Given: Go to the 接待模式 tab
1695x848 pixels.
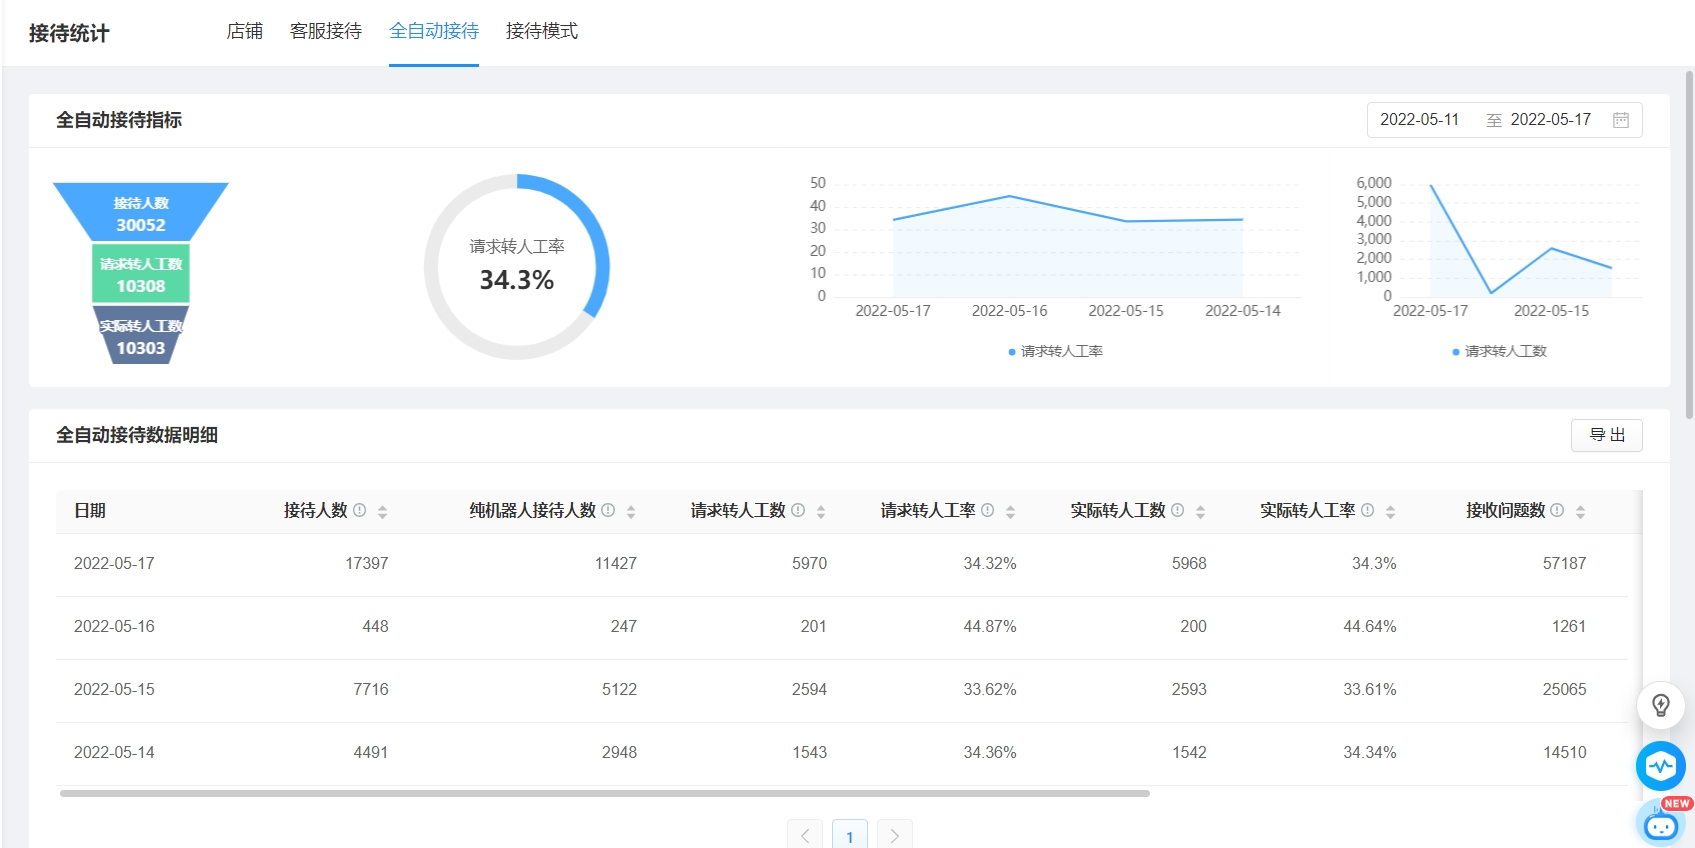Looking at the screenshot, I should click(542, 31).
